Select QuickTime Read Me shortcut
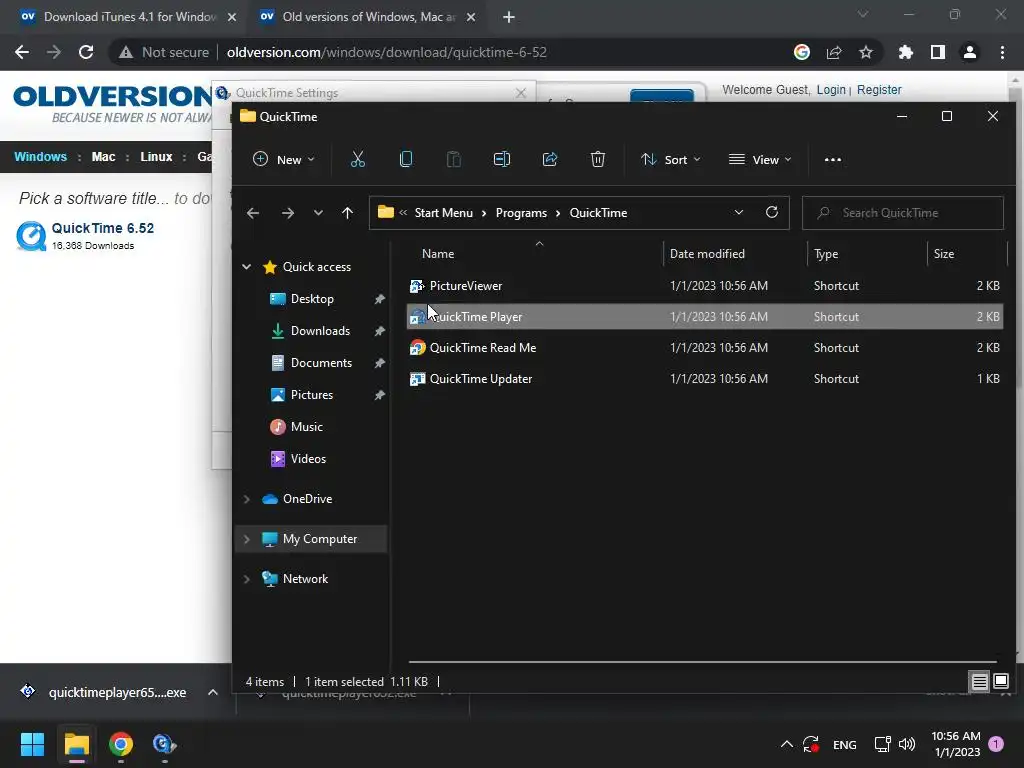This screenshot has width=1024, height=768. [x=704, y=347]
